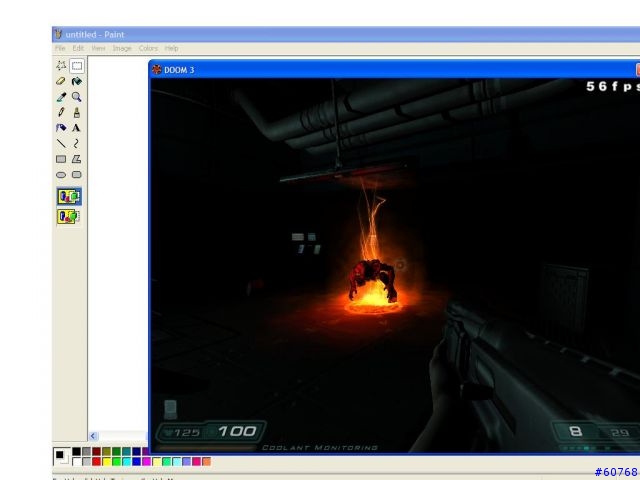Select the teal color swatch

[127, 451]
